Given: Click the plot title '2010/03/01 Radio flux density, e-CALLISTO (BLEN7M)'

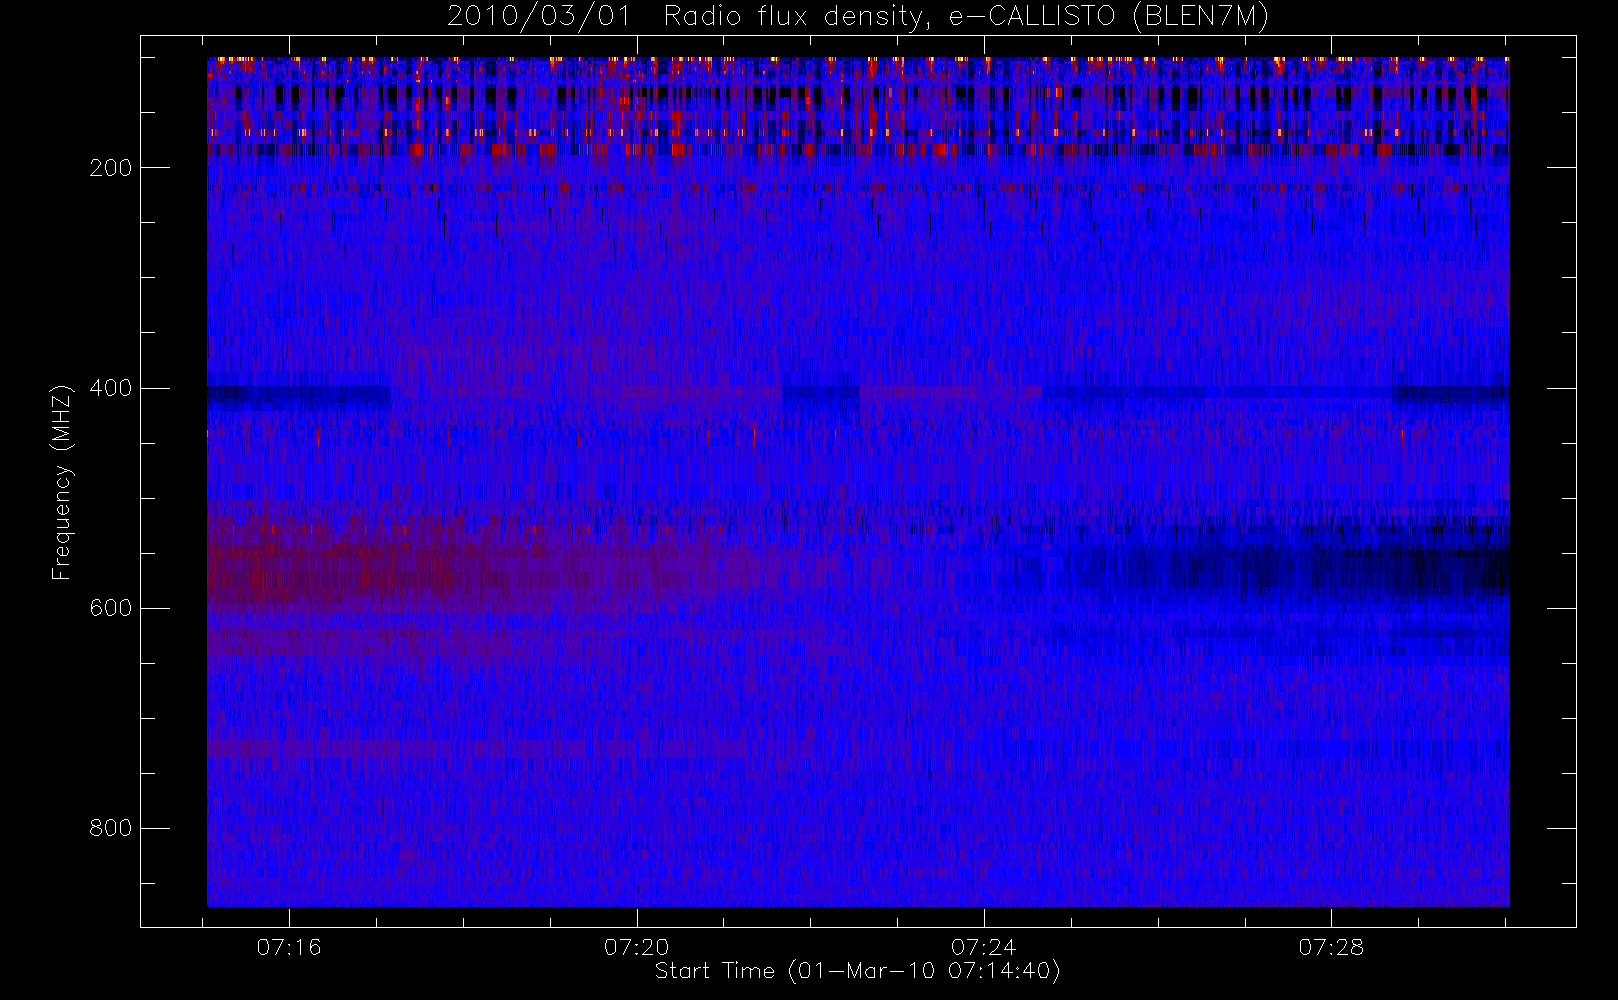Looking at the screenshot, I should coord(858,17).
